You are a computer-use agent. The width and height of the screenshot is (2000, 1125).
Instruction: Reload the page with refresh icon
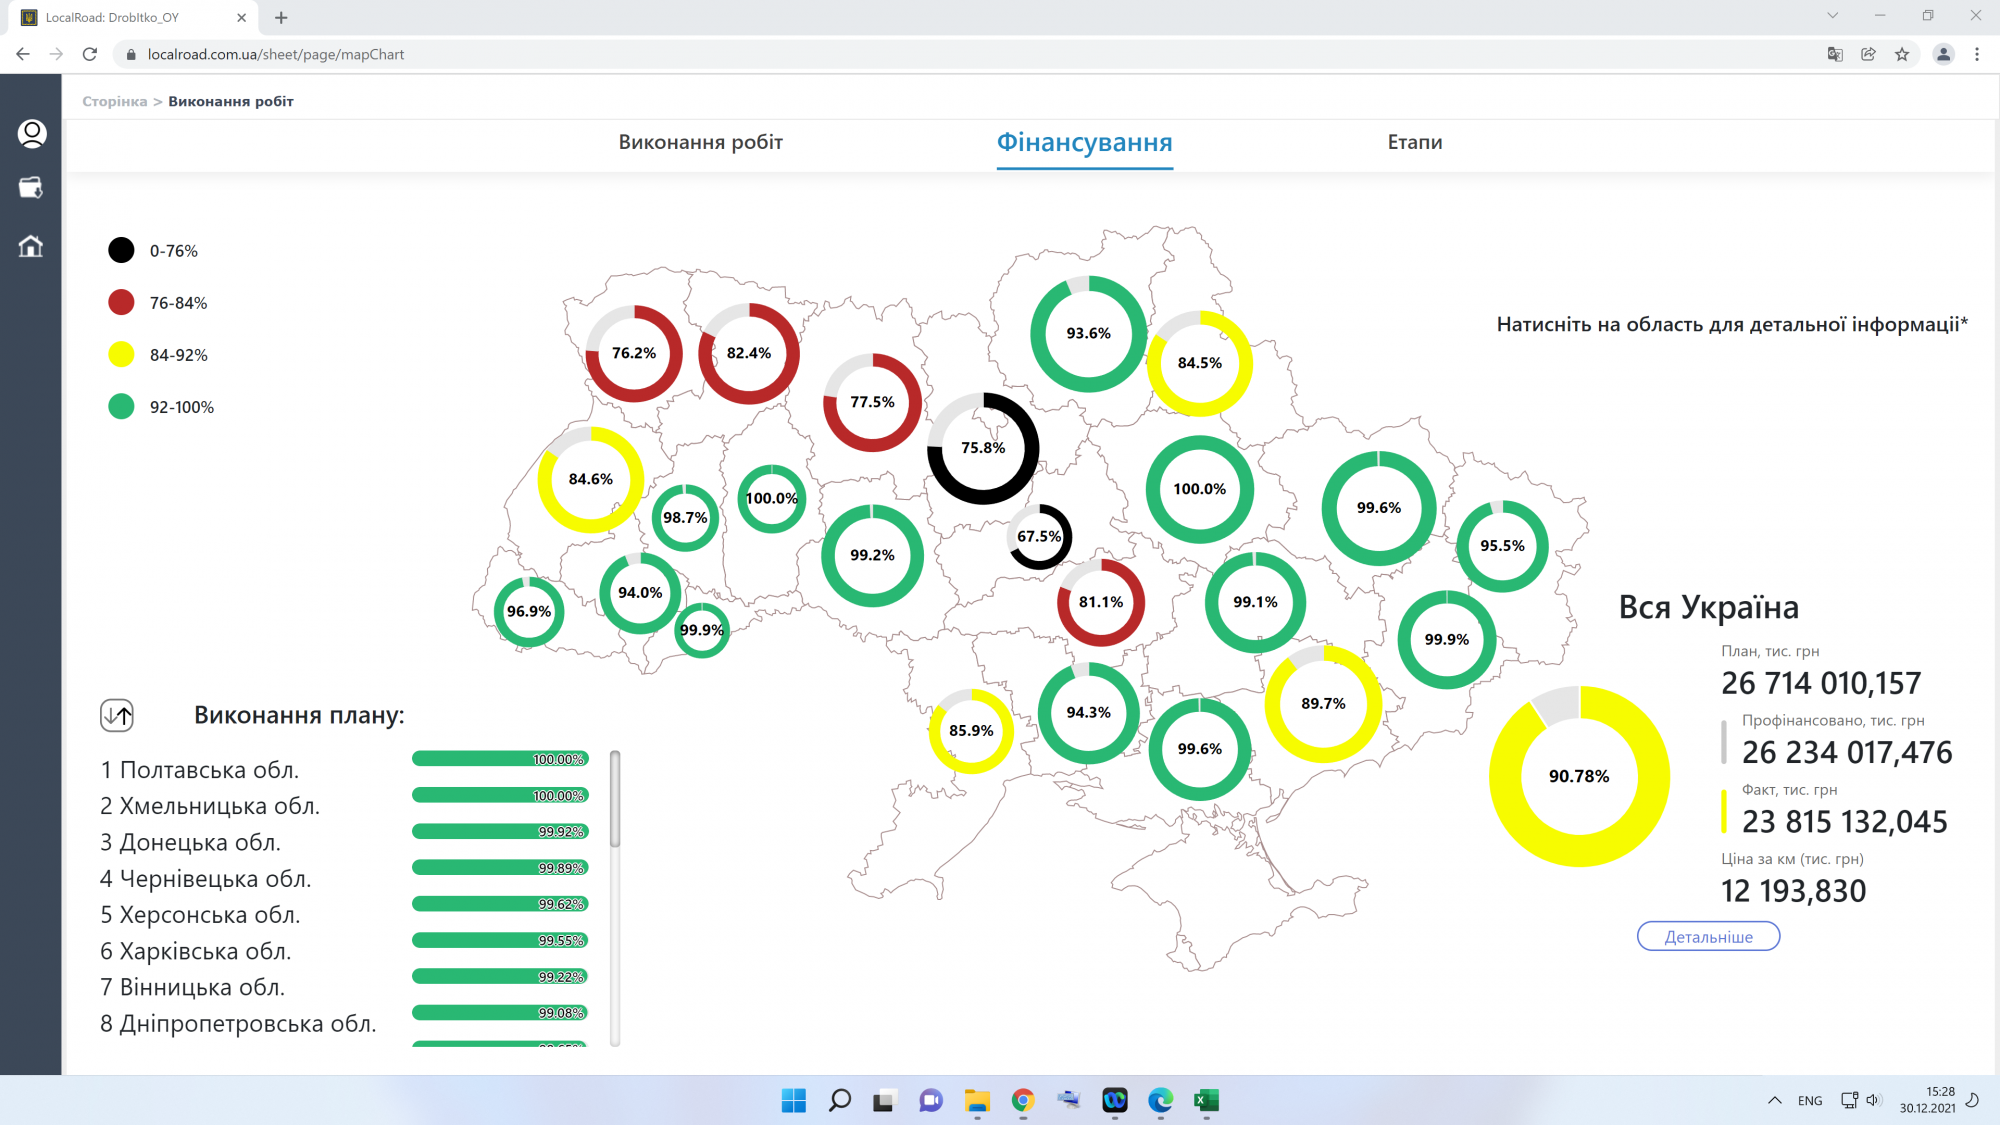(90, 54)
